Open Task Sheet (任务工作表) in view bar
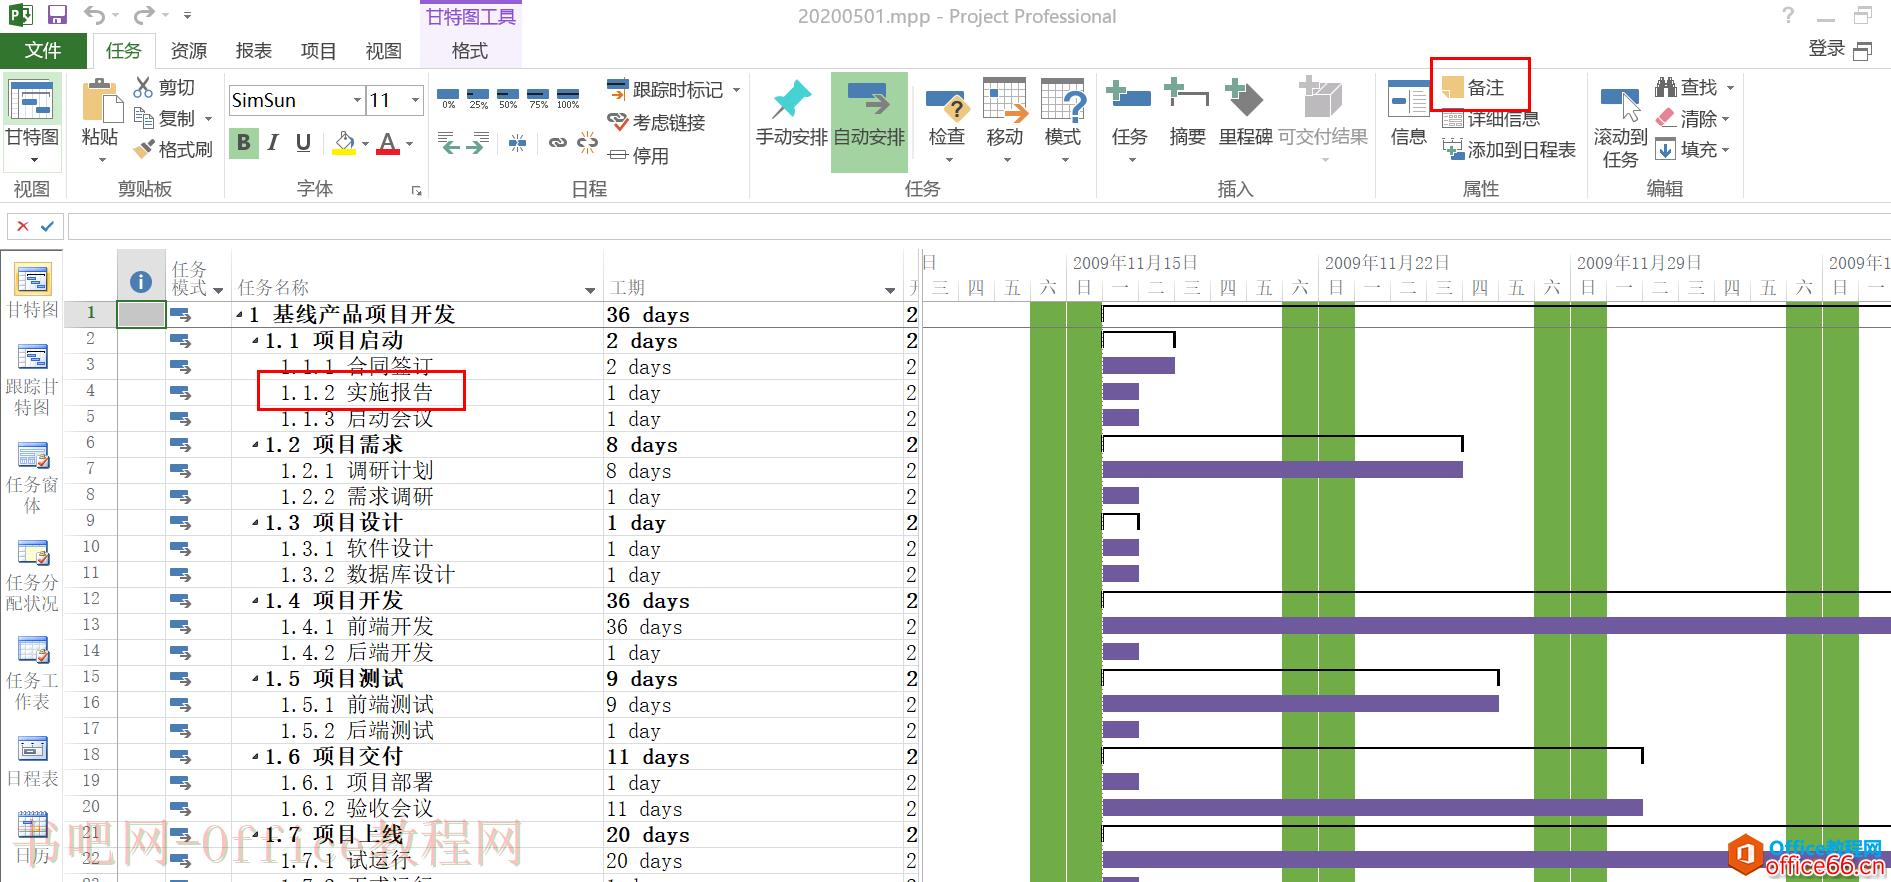 [32, 673]
